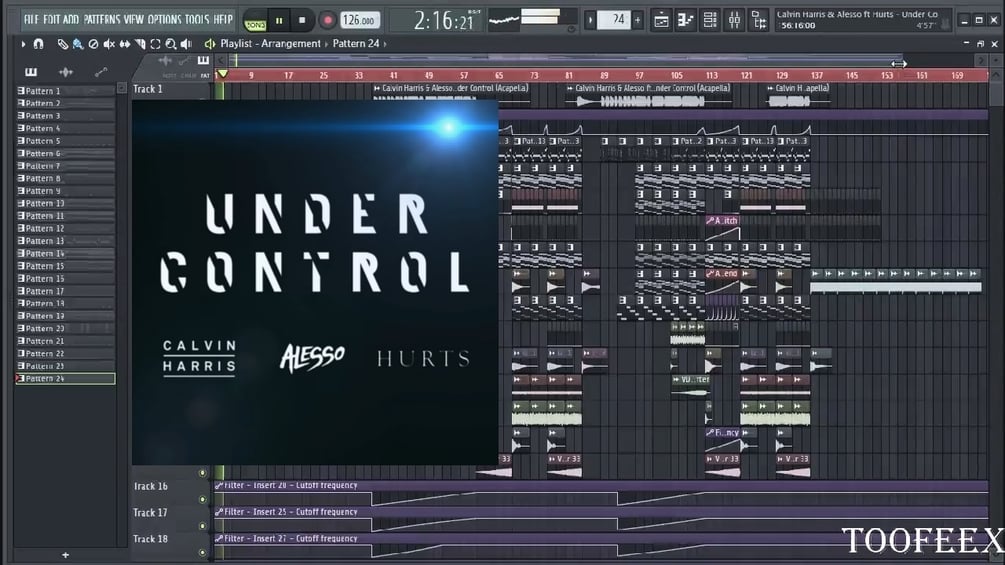Select the Slice tool
1005x565 pixels.
(x=140, y=44)
